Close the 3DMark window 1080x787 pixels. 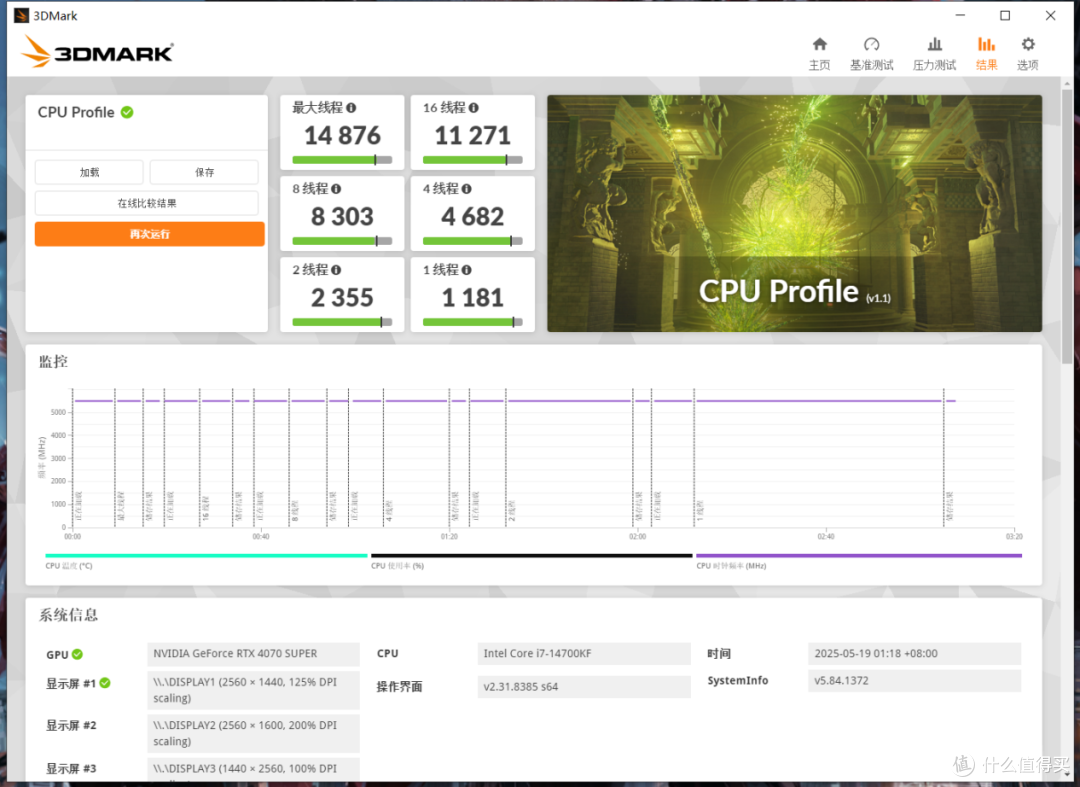coord(1050,15)
